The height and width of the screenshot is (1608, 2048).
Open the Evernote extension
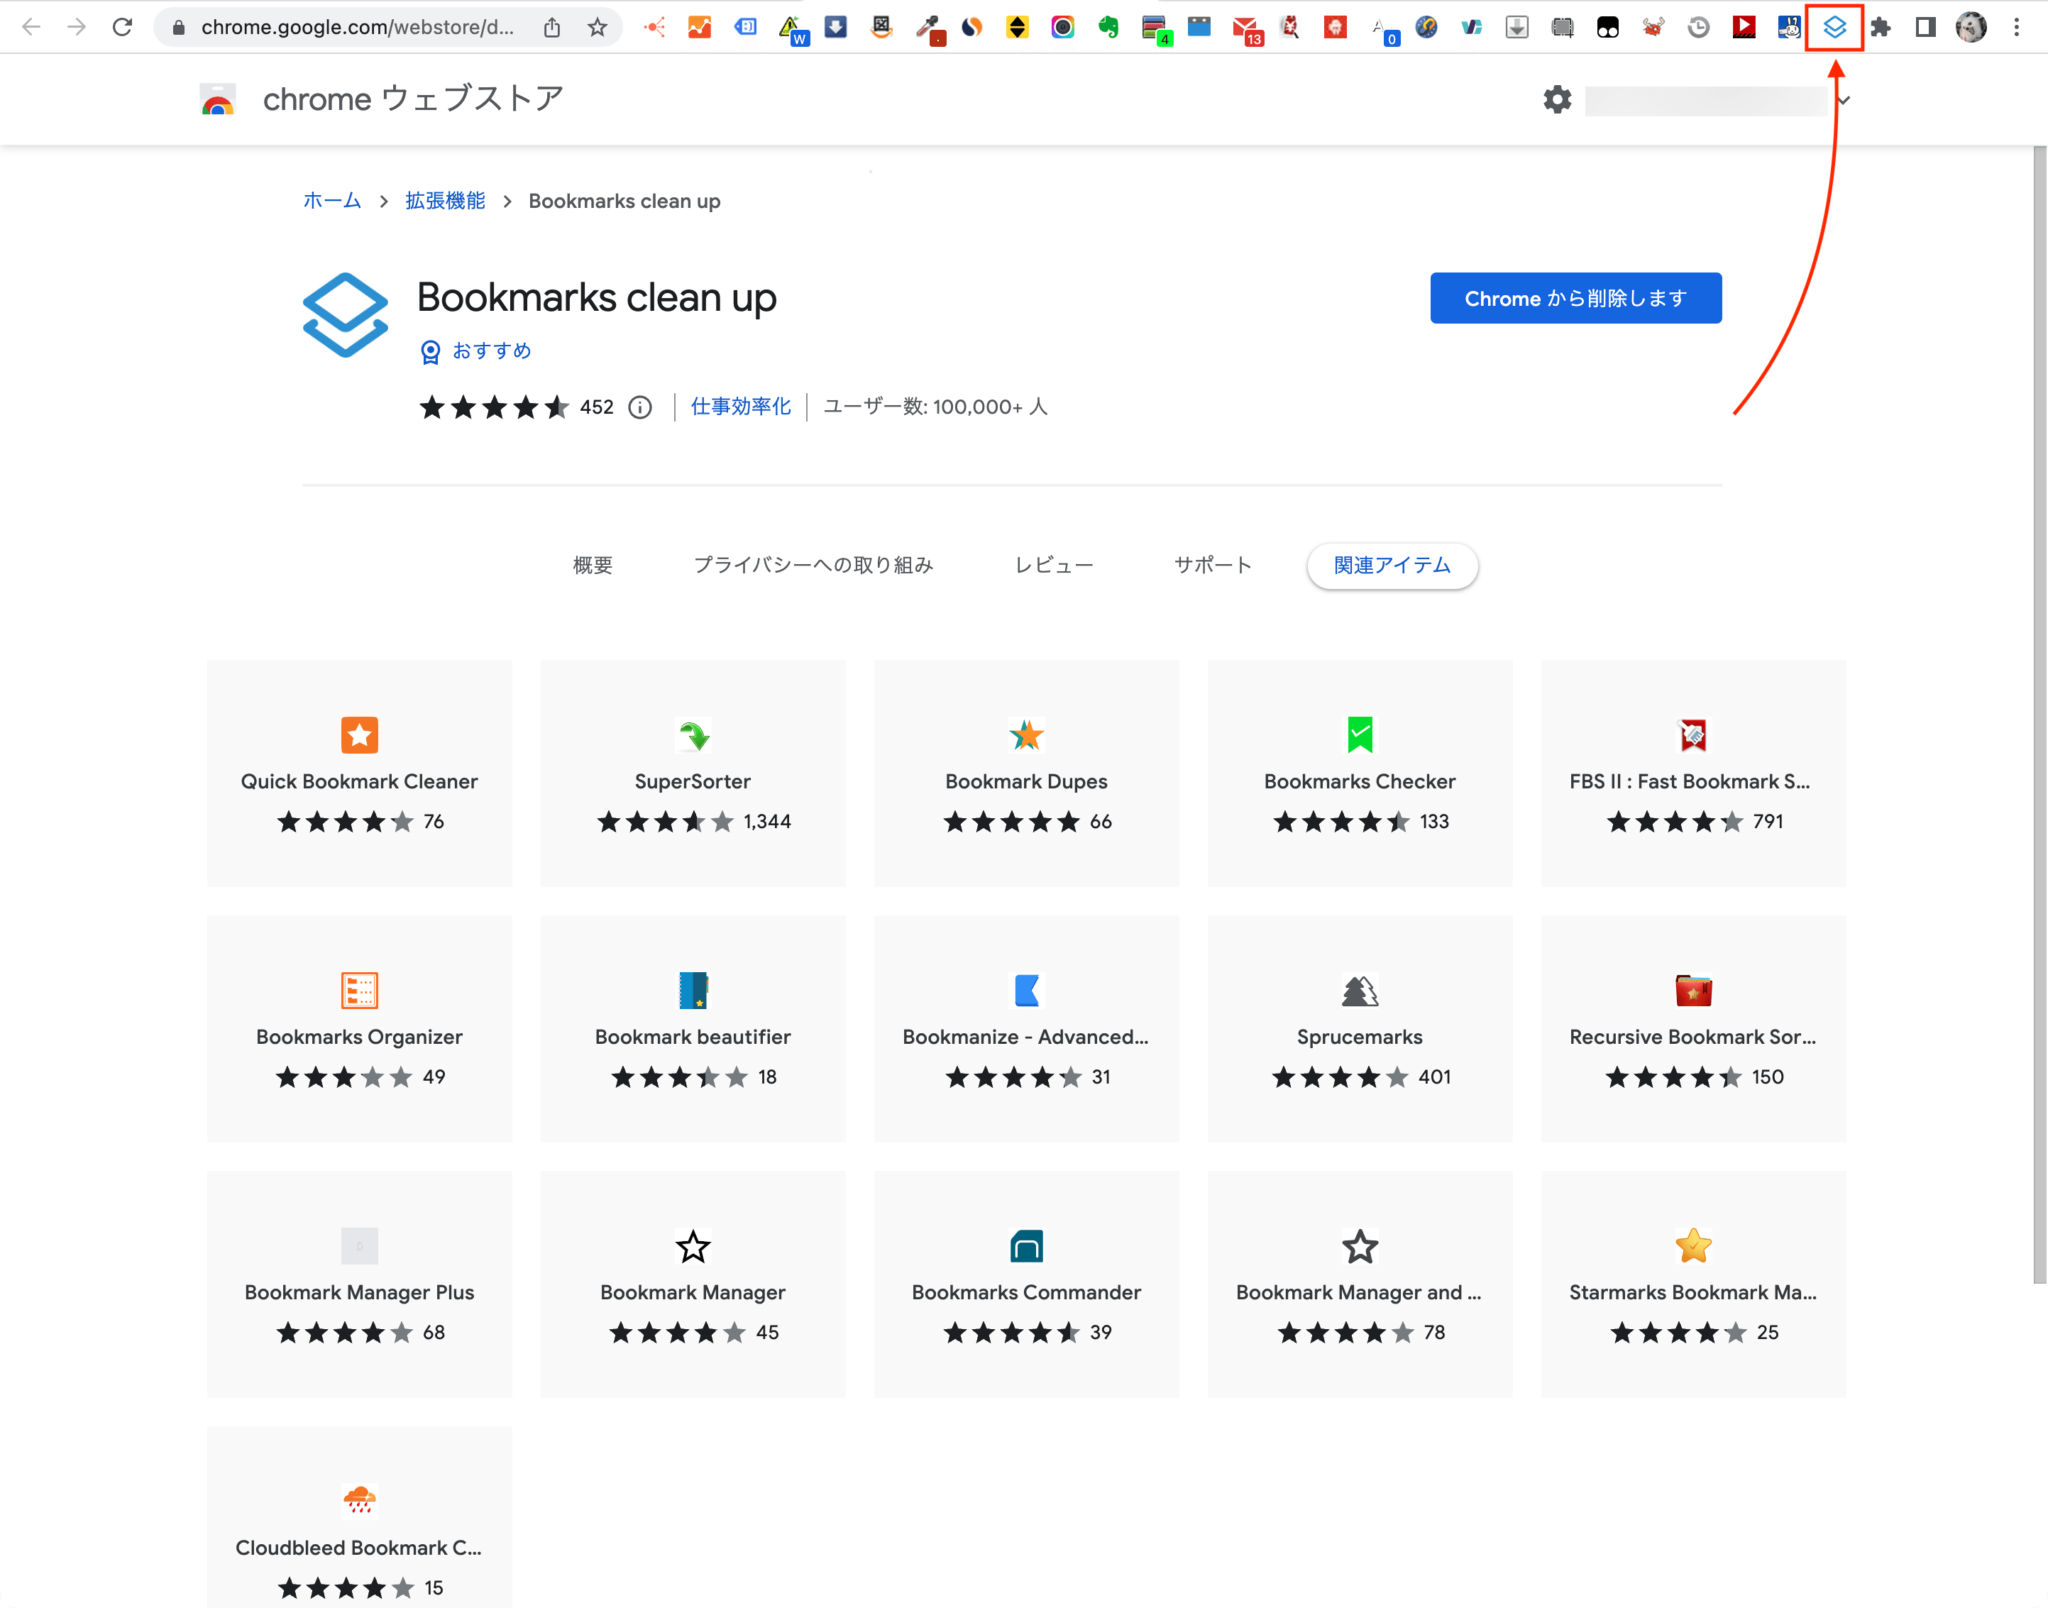coord(1110,27)
